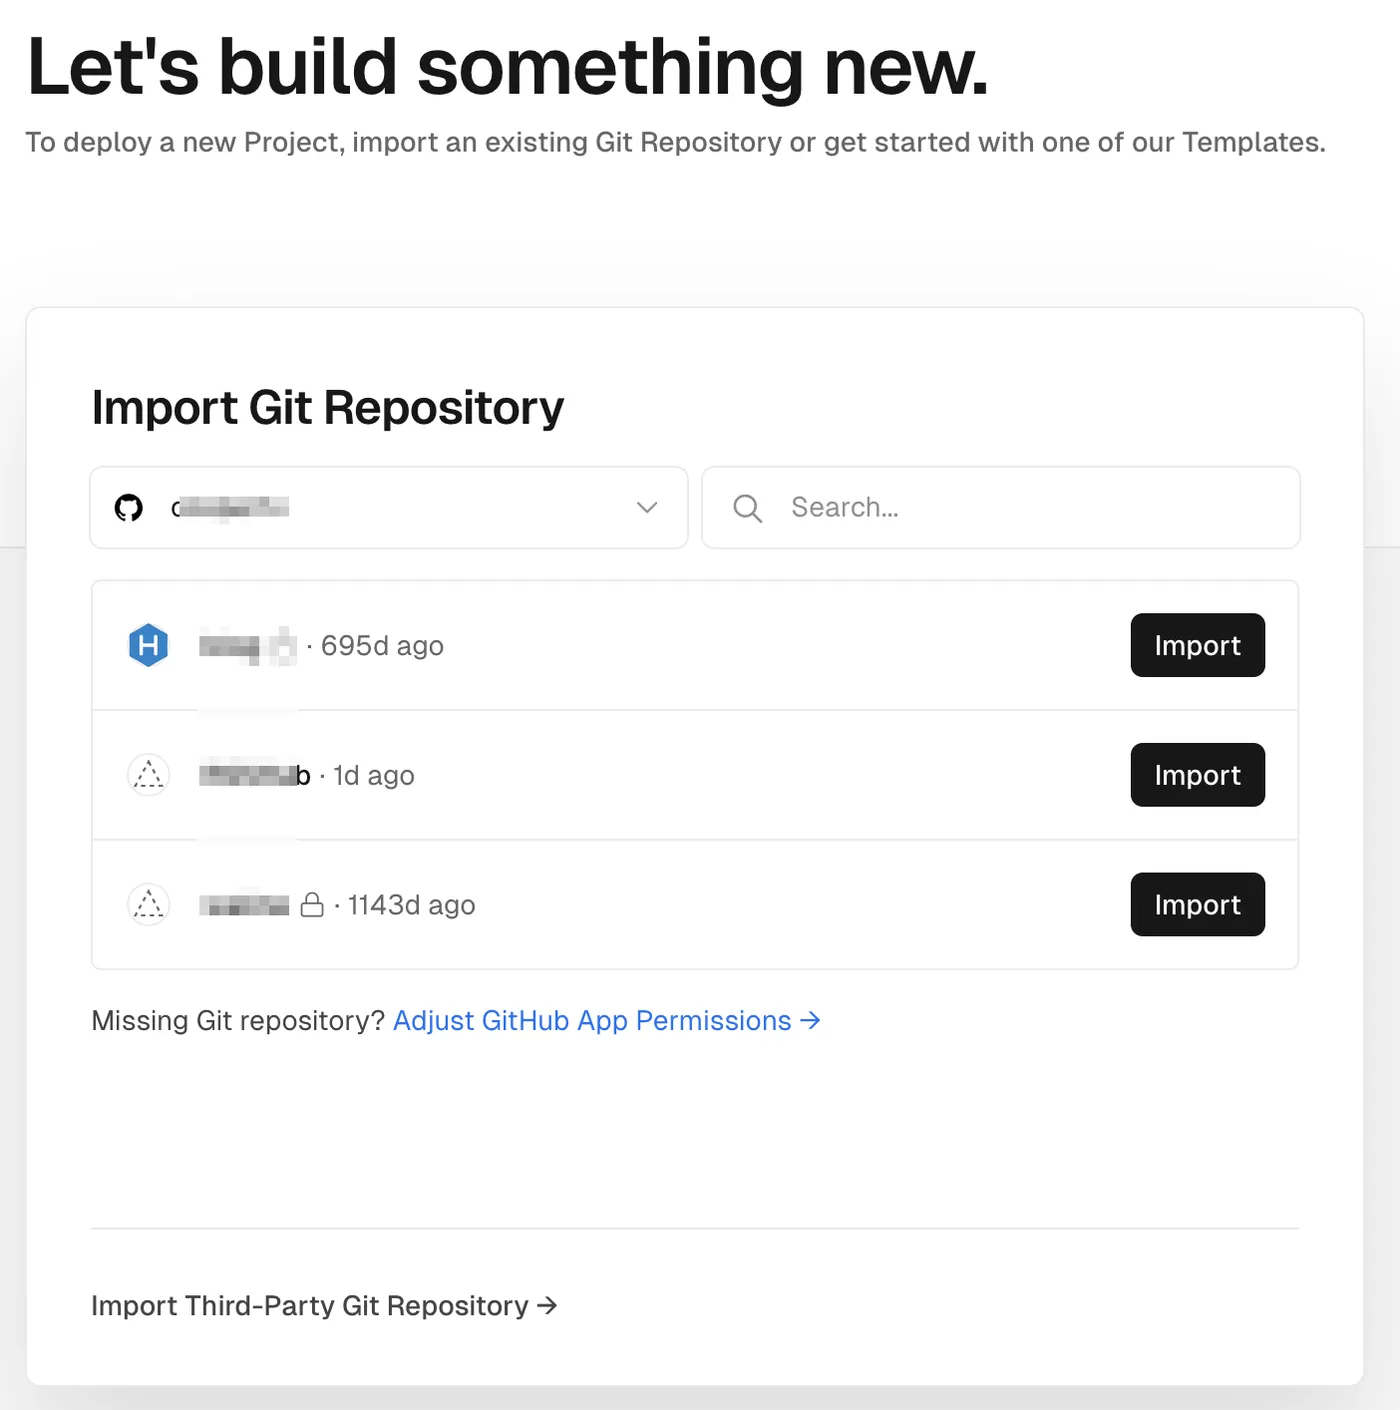This screenshot has width=1400, height=1410.
Task: Select the private repository name dated 1143d ago
Action: pyautogui.click(x=244, y=905)
